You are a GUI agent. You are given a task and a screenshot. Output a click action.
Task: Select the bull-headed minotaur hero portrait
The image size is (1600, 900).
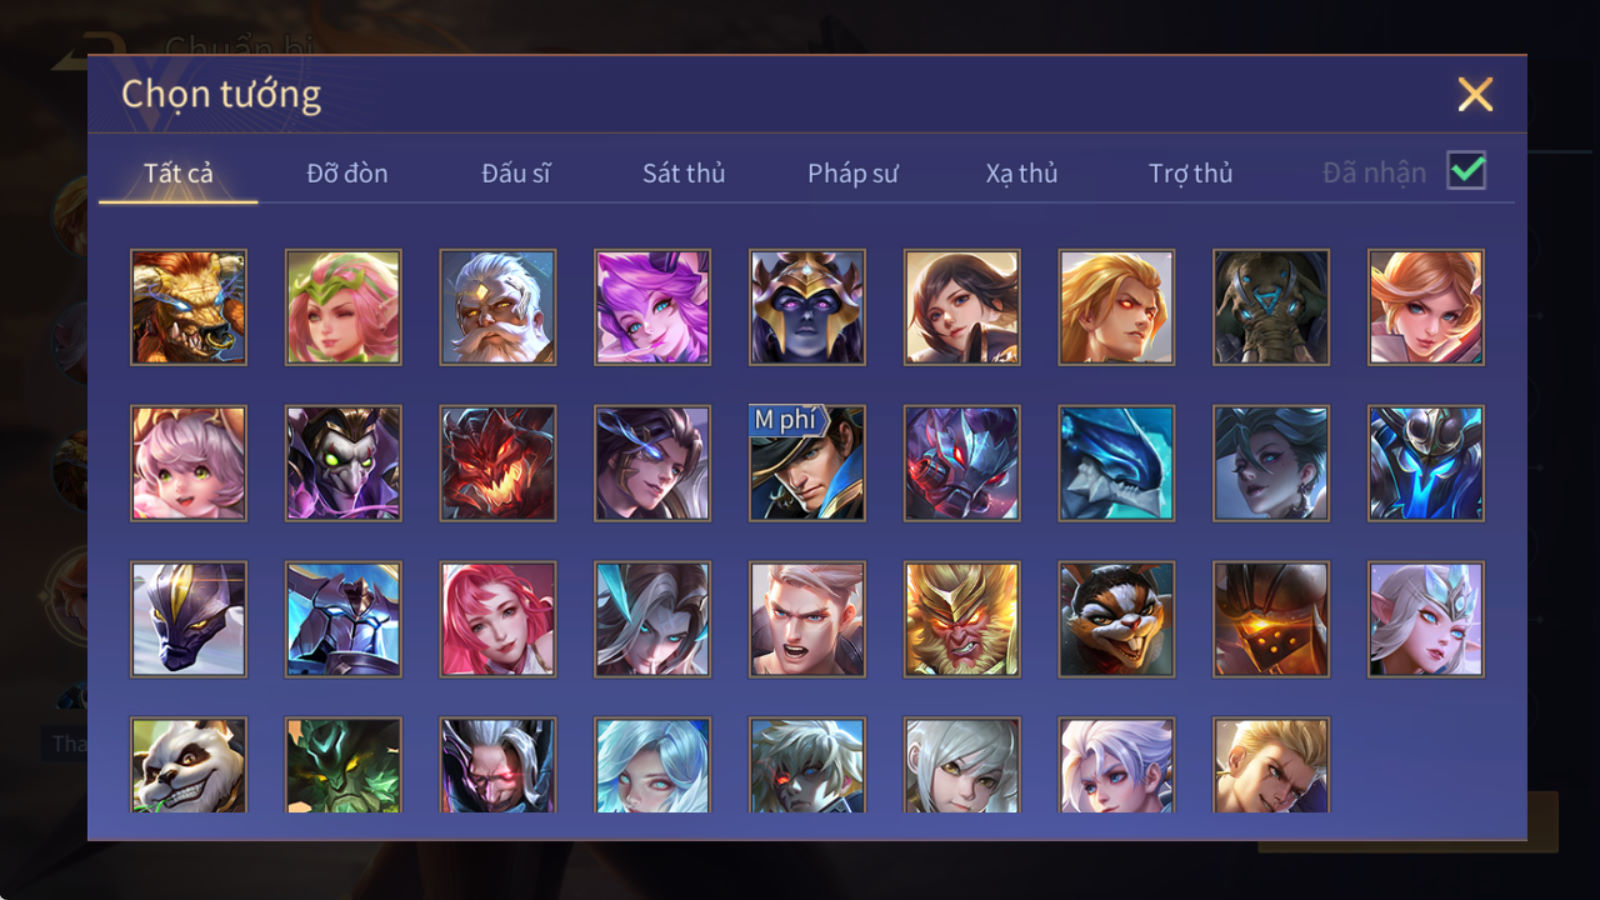pos(188,307)
